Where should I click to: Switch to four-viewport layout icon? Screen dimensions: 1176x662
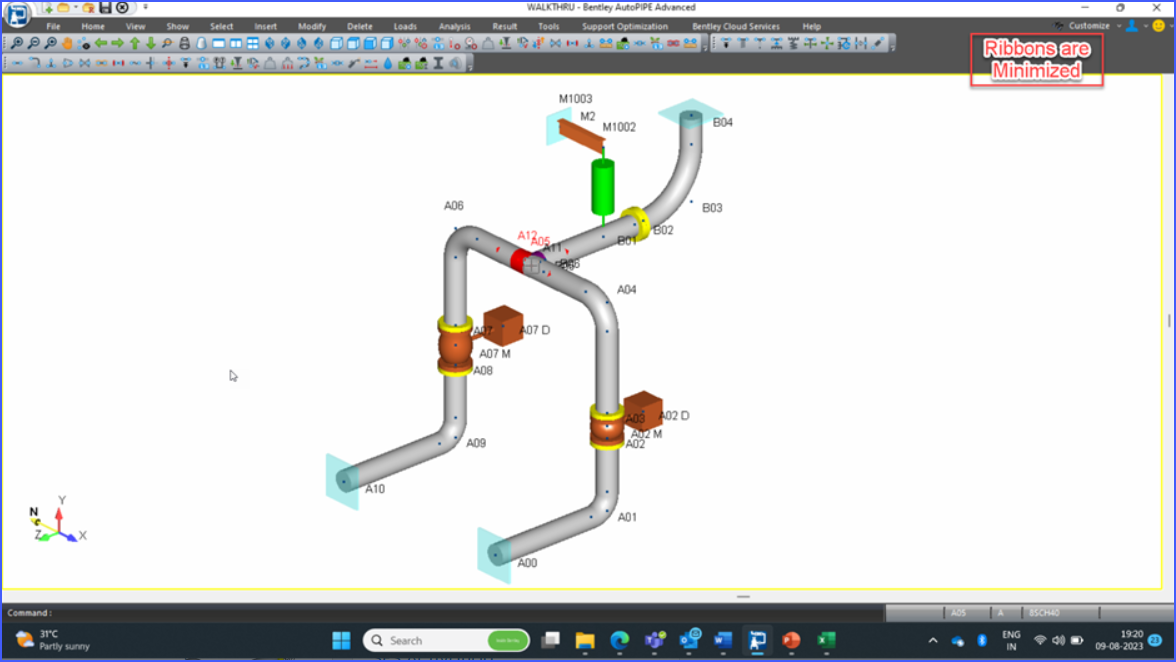point(253,43)
